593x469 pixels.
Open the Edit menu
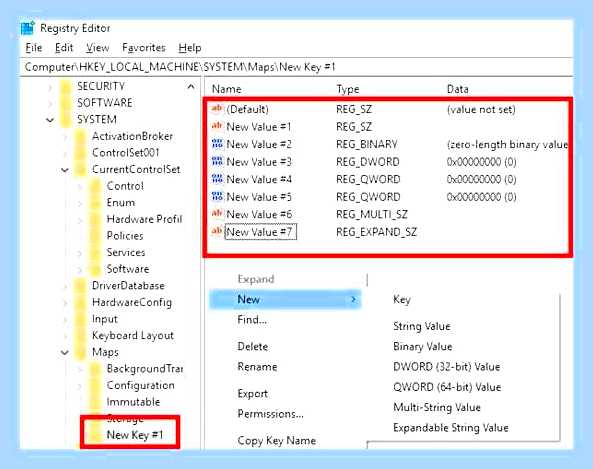64,48
